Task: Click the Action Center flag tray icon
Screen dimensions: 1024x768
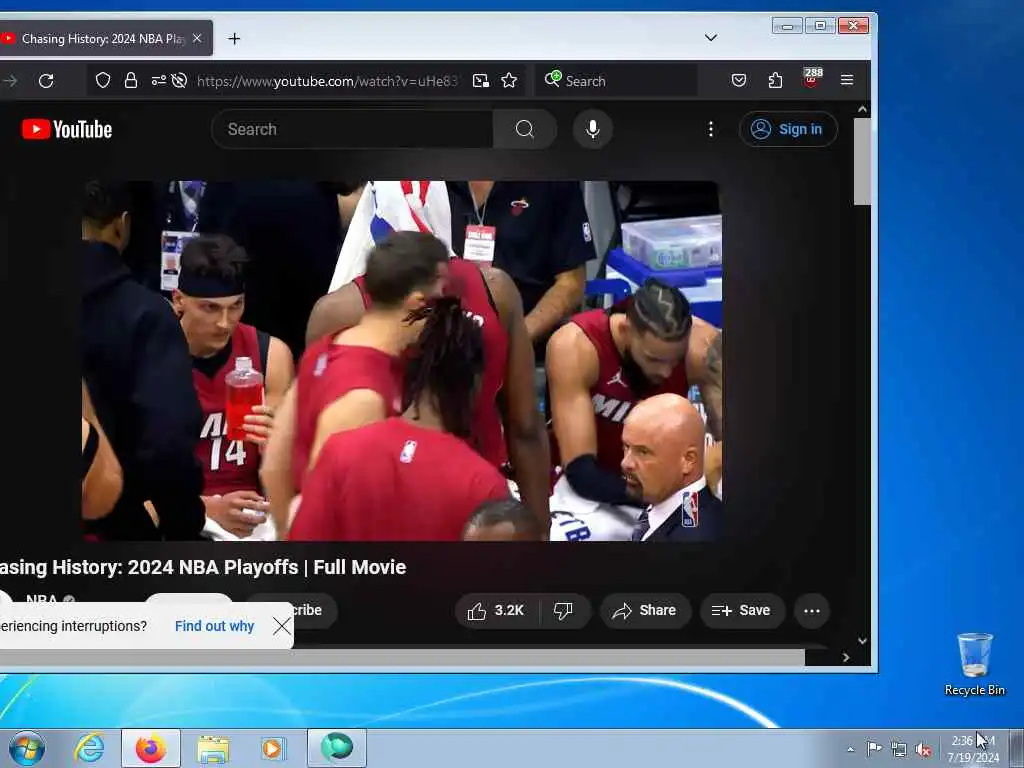Action: (874, 748)
